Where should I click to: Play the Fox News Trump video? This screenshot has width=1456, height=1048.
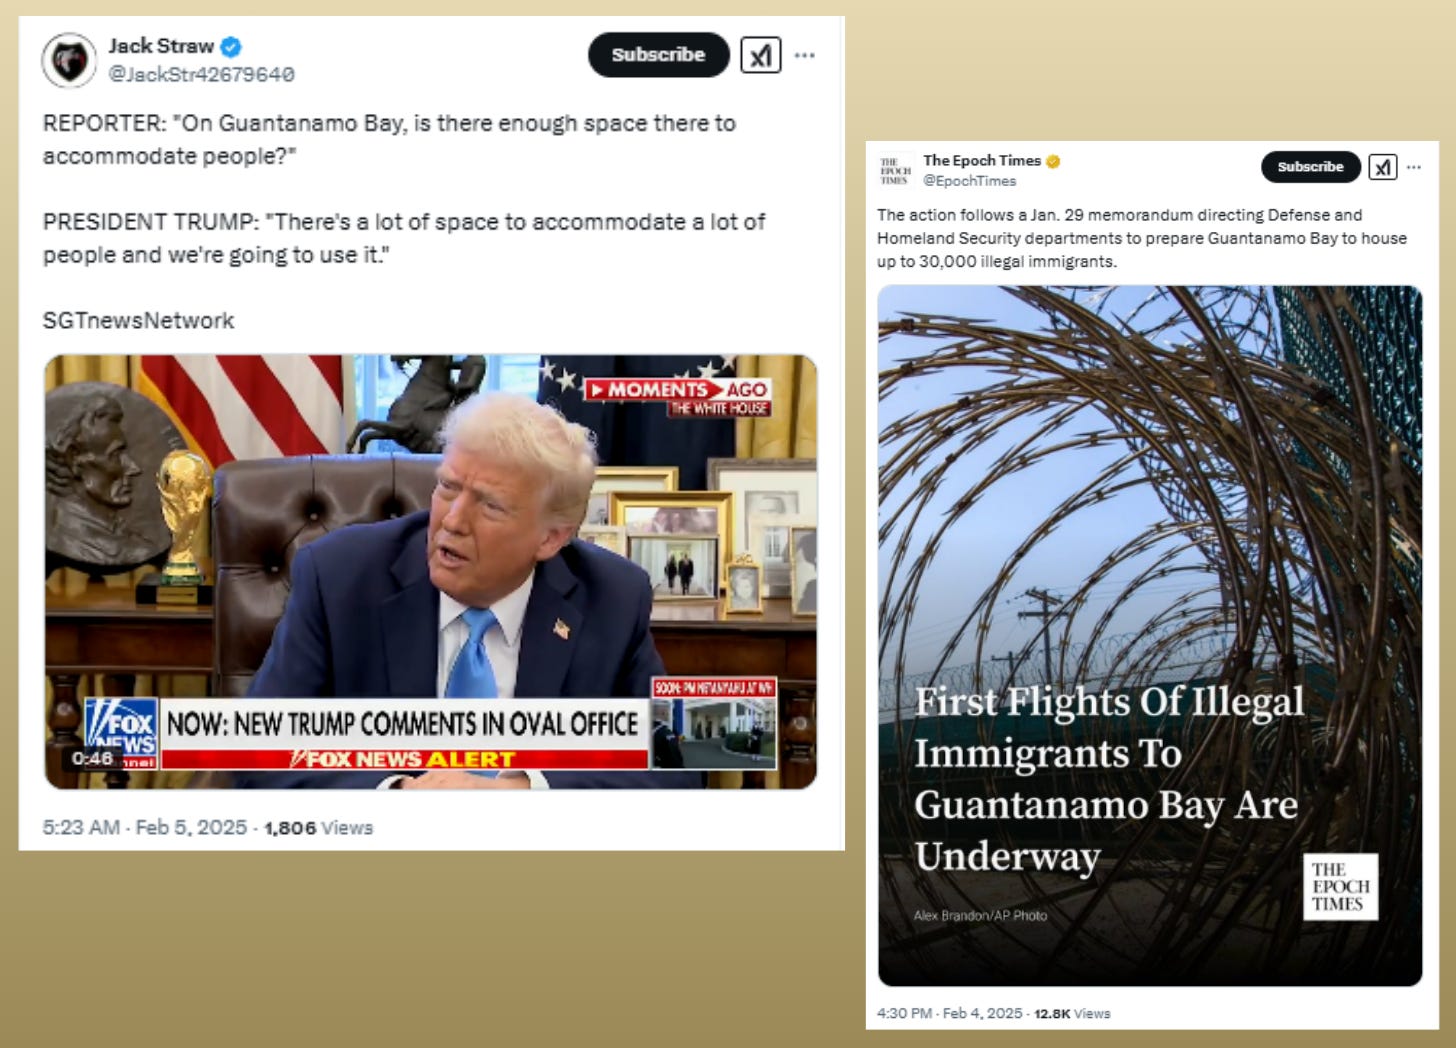431,572
